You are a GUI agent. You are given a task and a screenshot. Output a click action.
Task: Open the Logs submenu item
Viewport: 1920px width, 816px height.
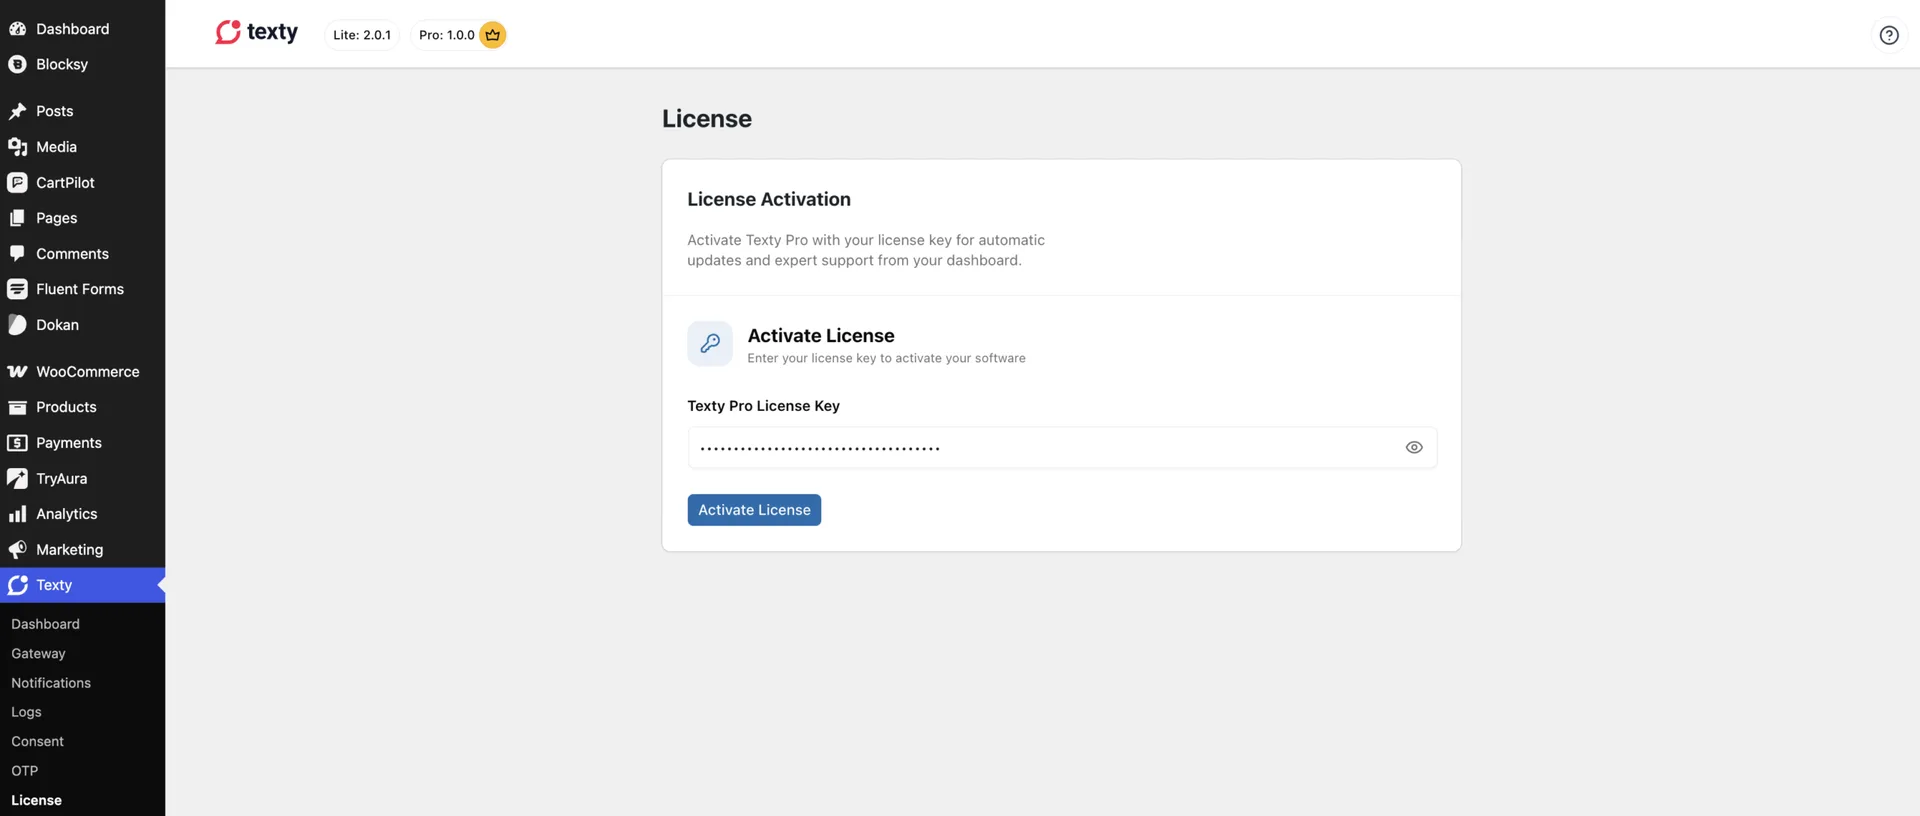pos(26,712)
